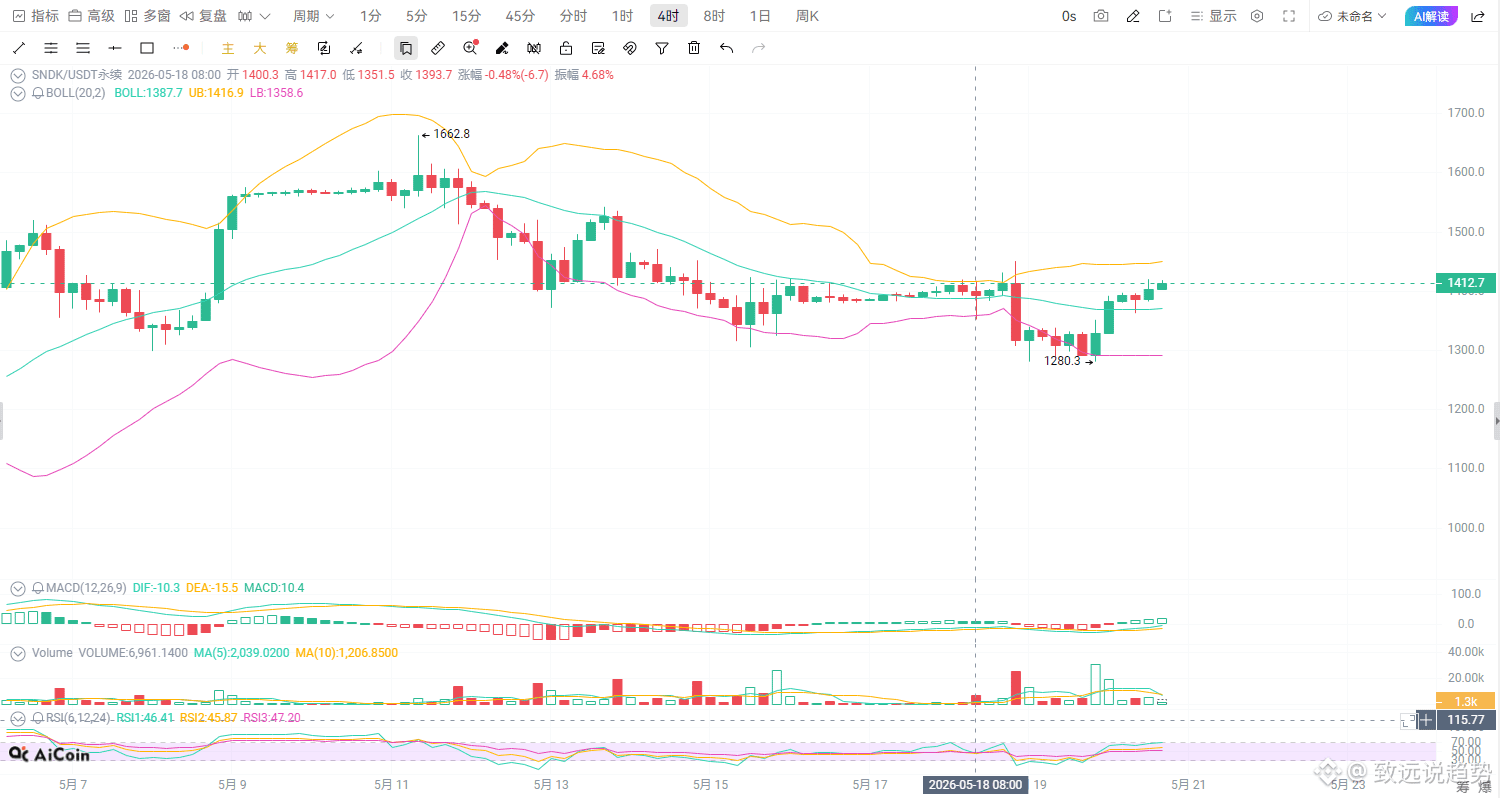The width and height of the screenshot is (1500, 798).
Task: Select the three horizontal lines tool
Action: pos(83,48)
